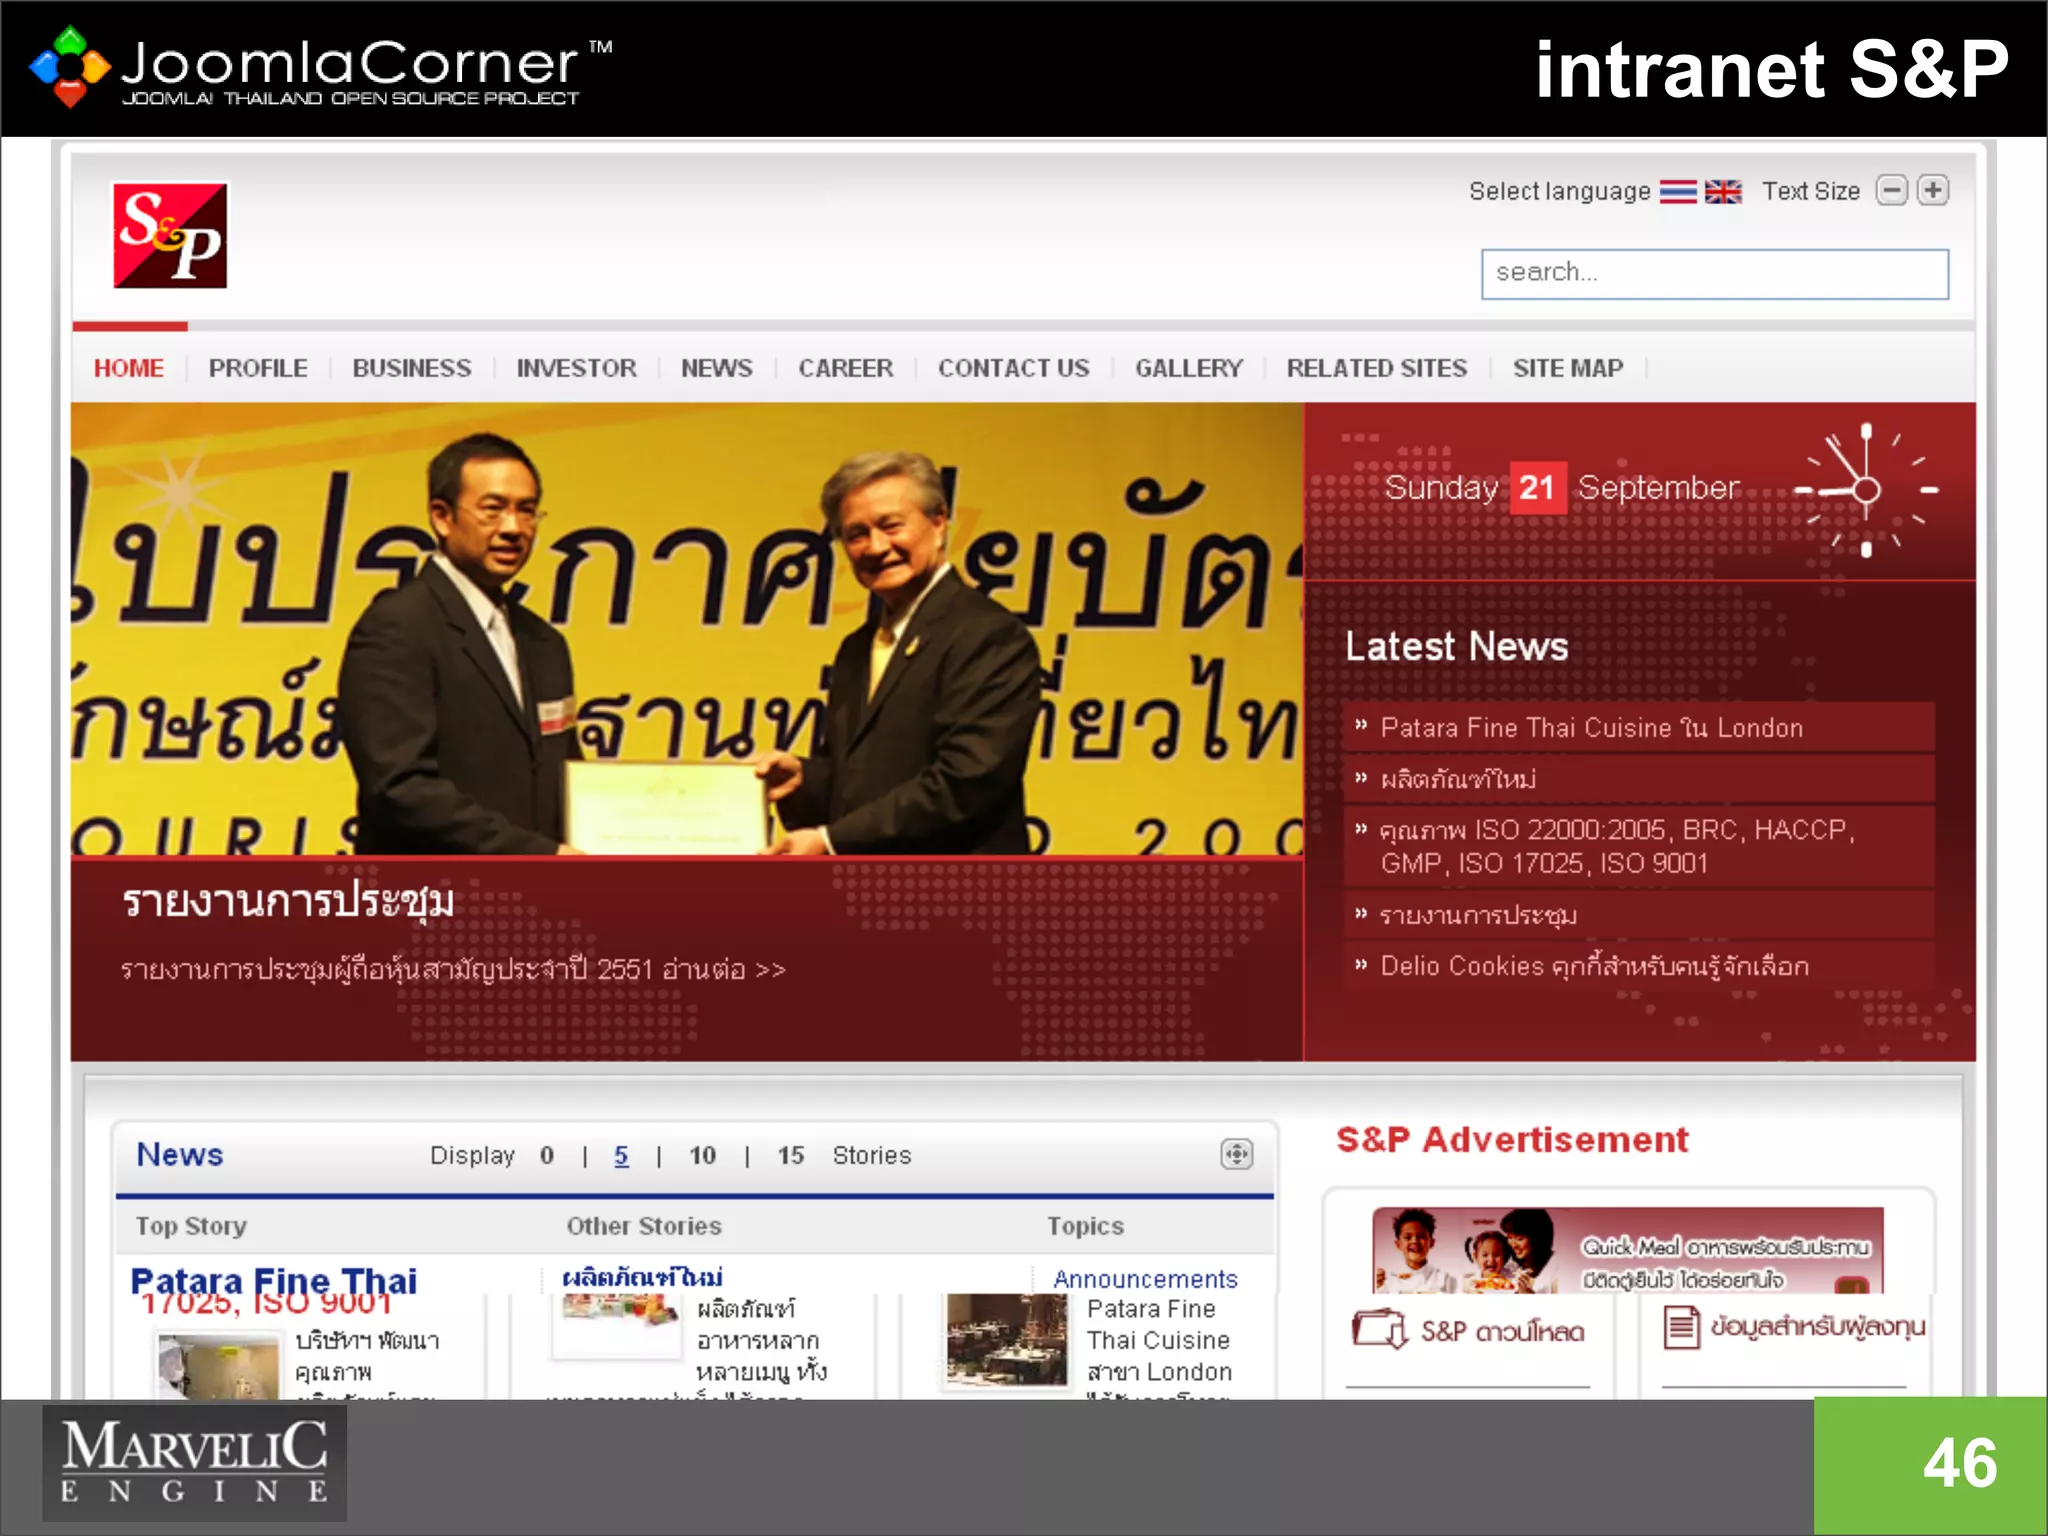This screenshot has width=2048, height=1536.
Task: Click the Topics column header
Action: (1086, 1226)
